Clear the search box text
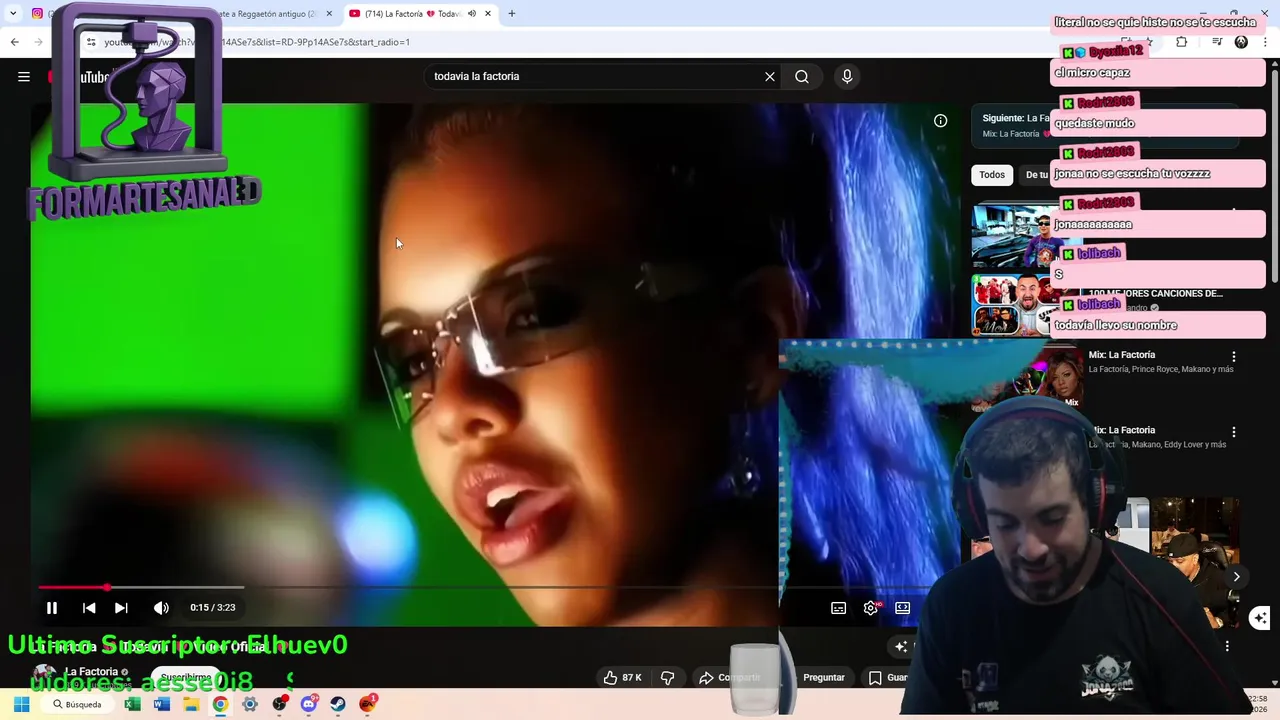This screenshot has height=720, width=1280. (x=770, y=76)
